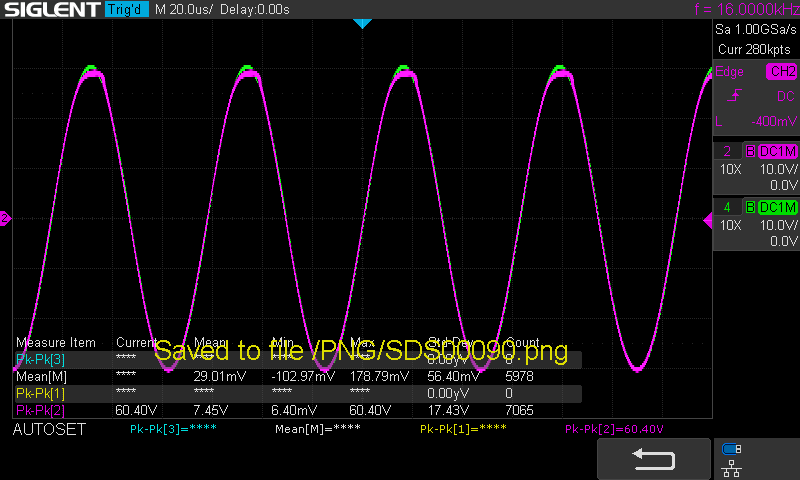
Task: Click the Sa 1.00GSa/s sample rate
Action: [x=756, y=30]
